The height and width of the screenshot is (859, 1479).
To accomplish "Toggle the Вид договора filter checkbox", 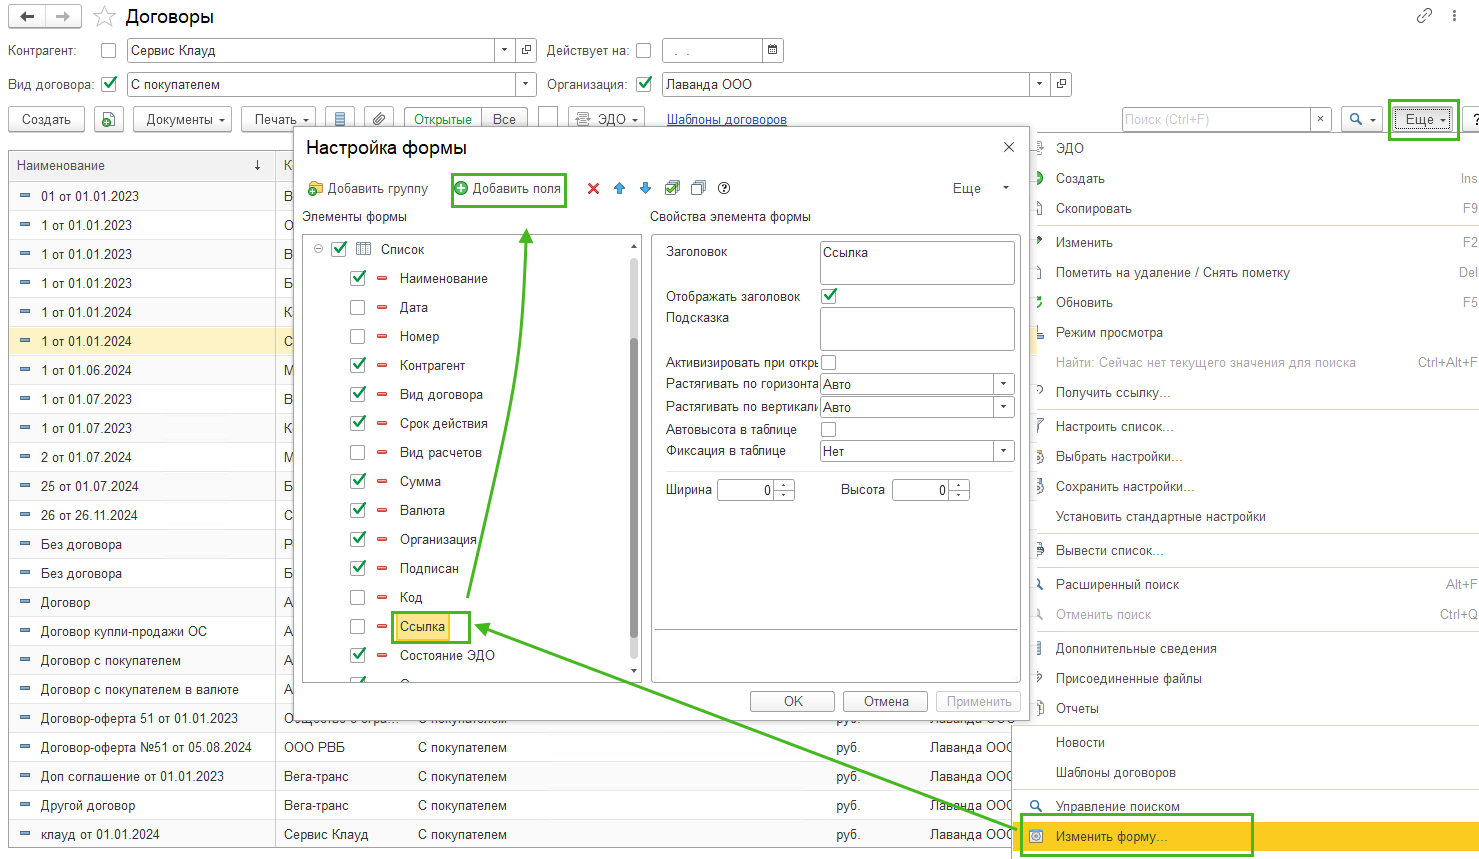I will click(109, 84).
